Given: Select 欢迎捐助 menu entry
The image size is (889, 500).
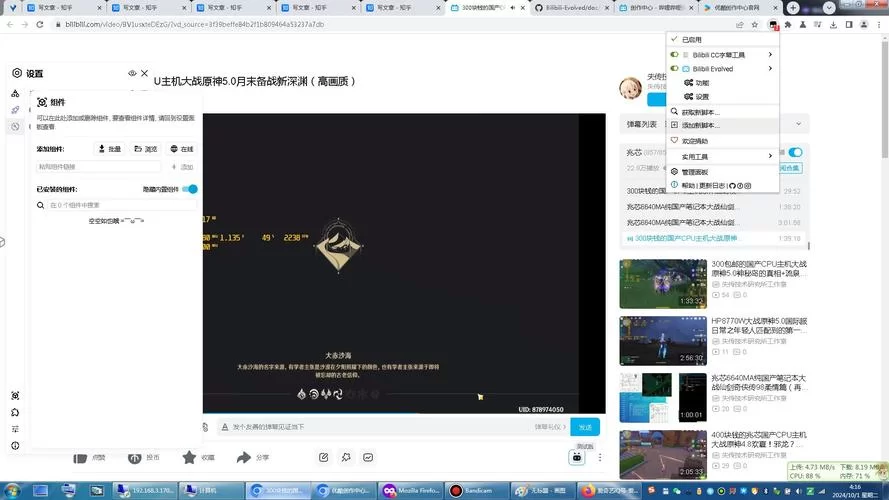Looking at the screenshot, I should [723, 141].
